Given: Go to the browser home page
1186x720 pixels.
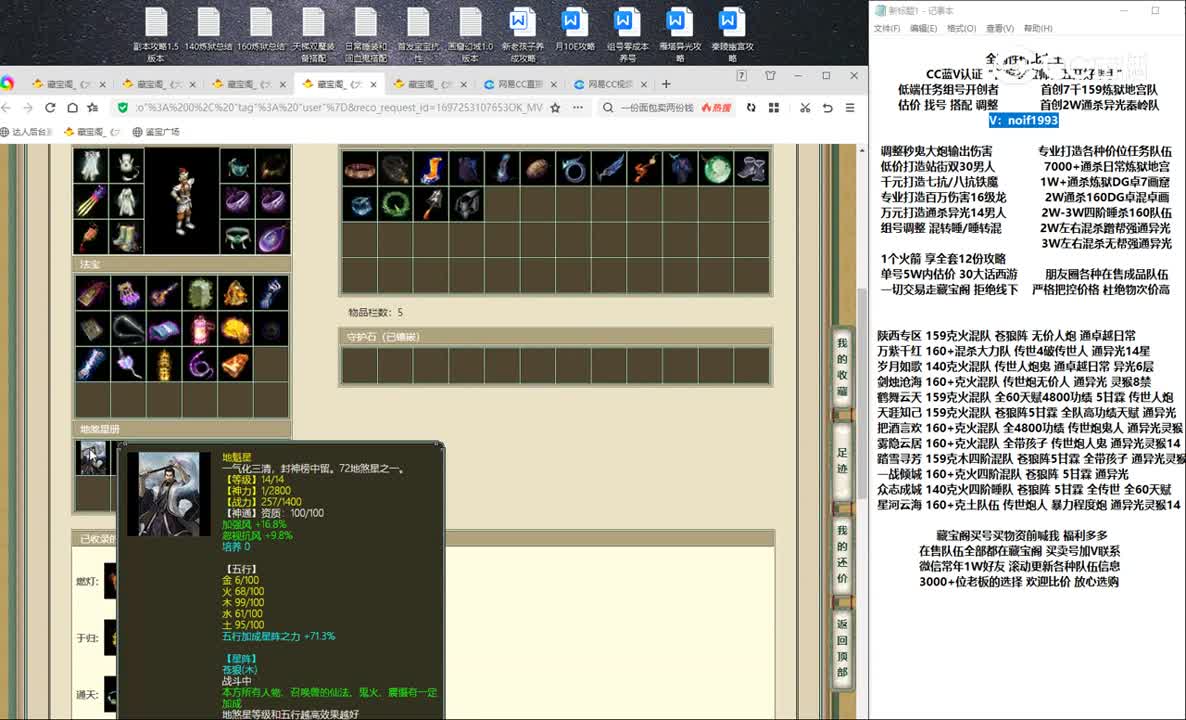Looking at the screenshot, I should [x=72, y=107].
